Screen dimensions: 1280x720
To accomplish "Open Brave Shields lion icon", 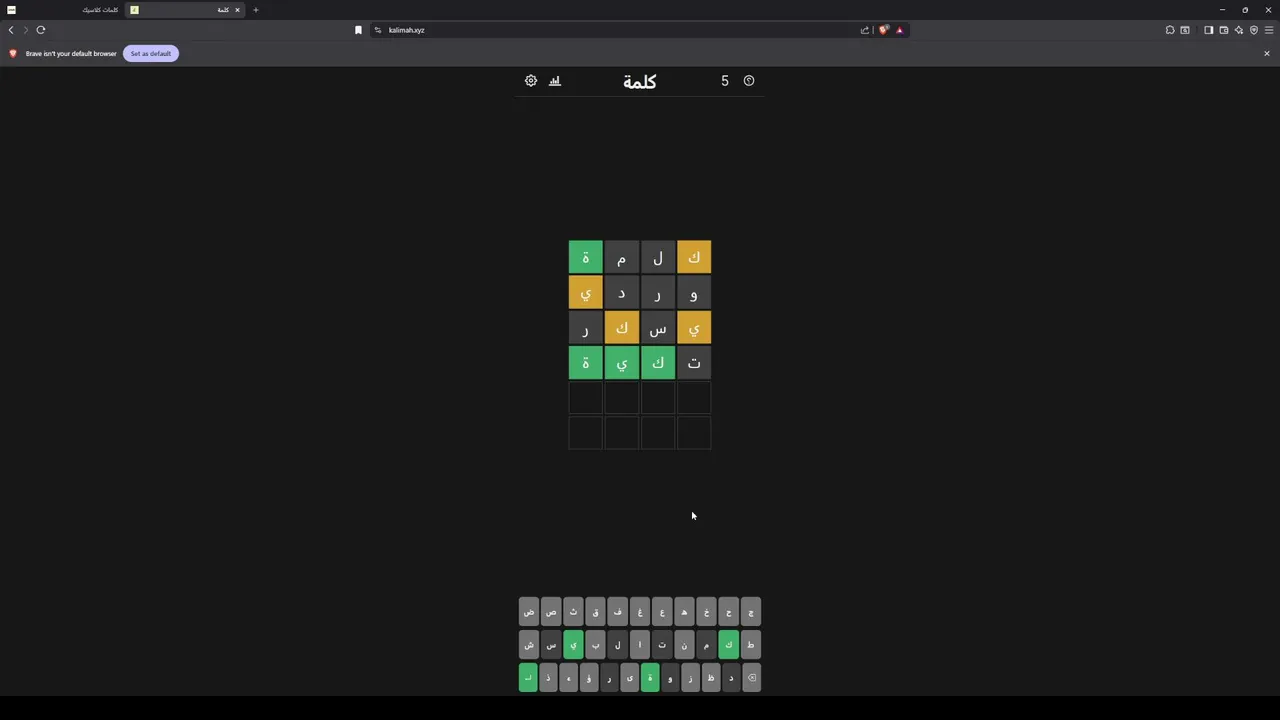I will (884, 30).
